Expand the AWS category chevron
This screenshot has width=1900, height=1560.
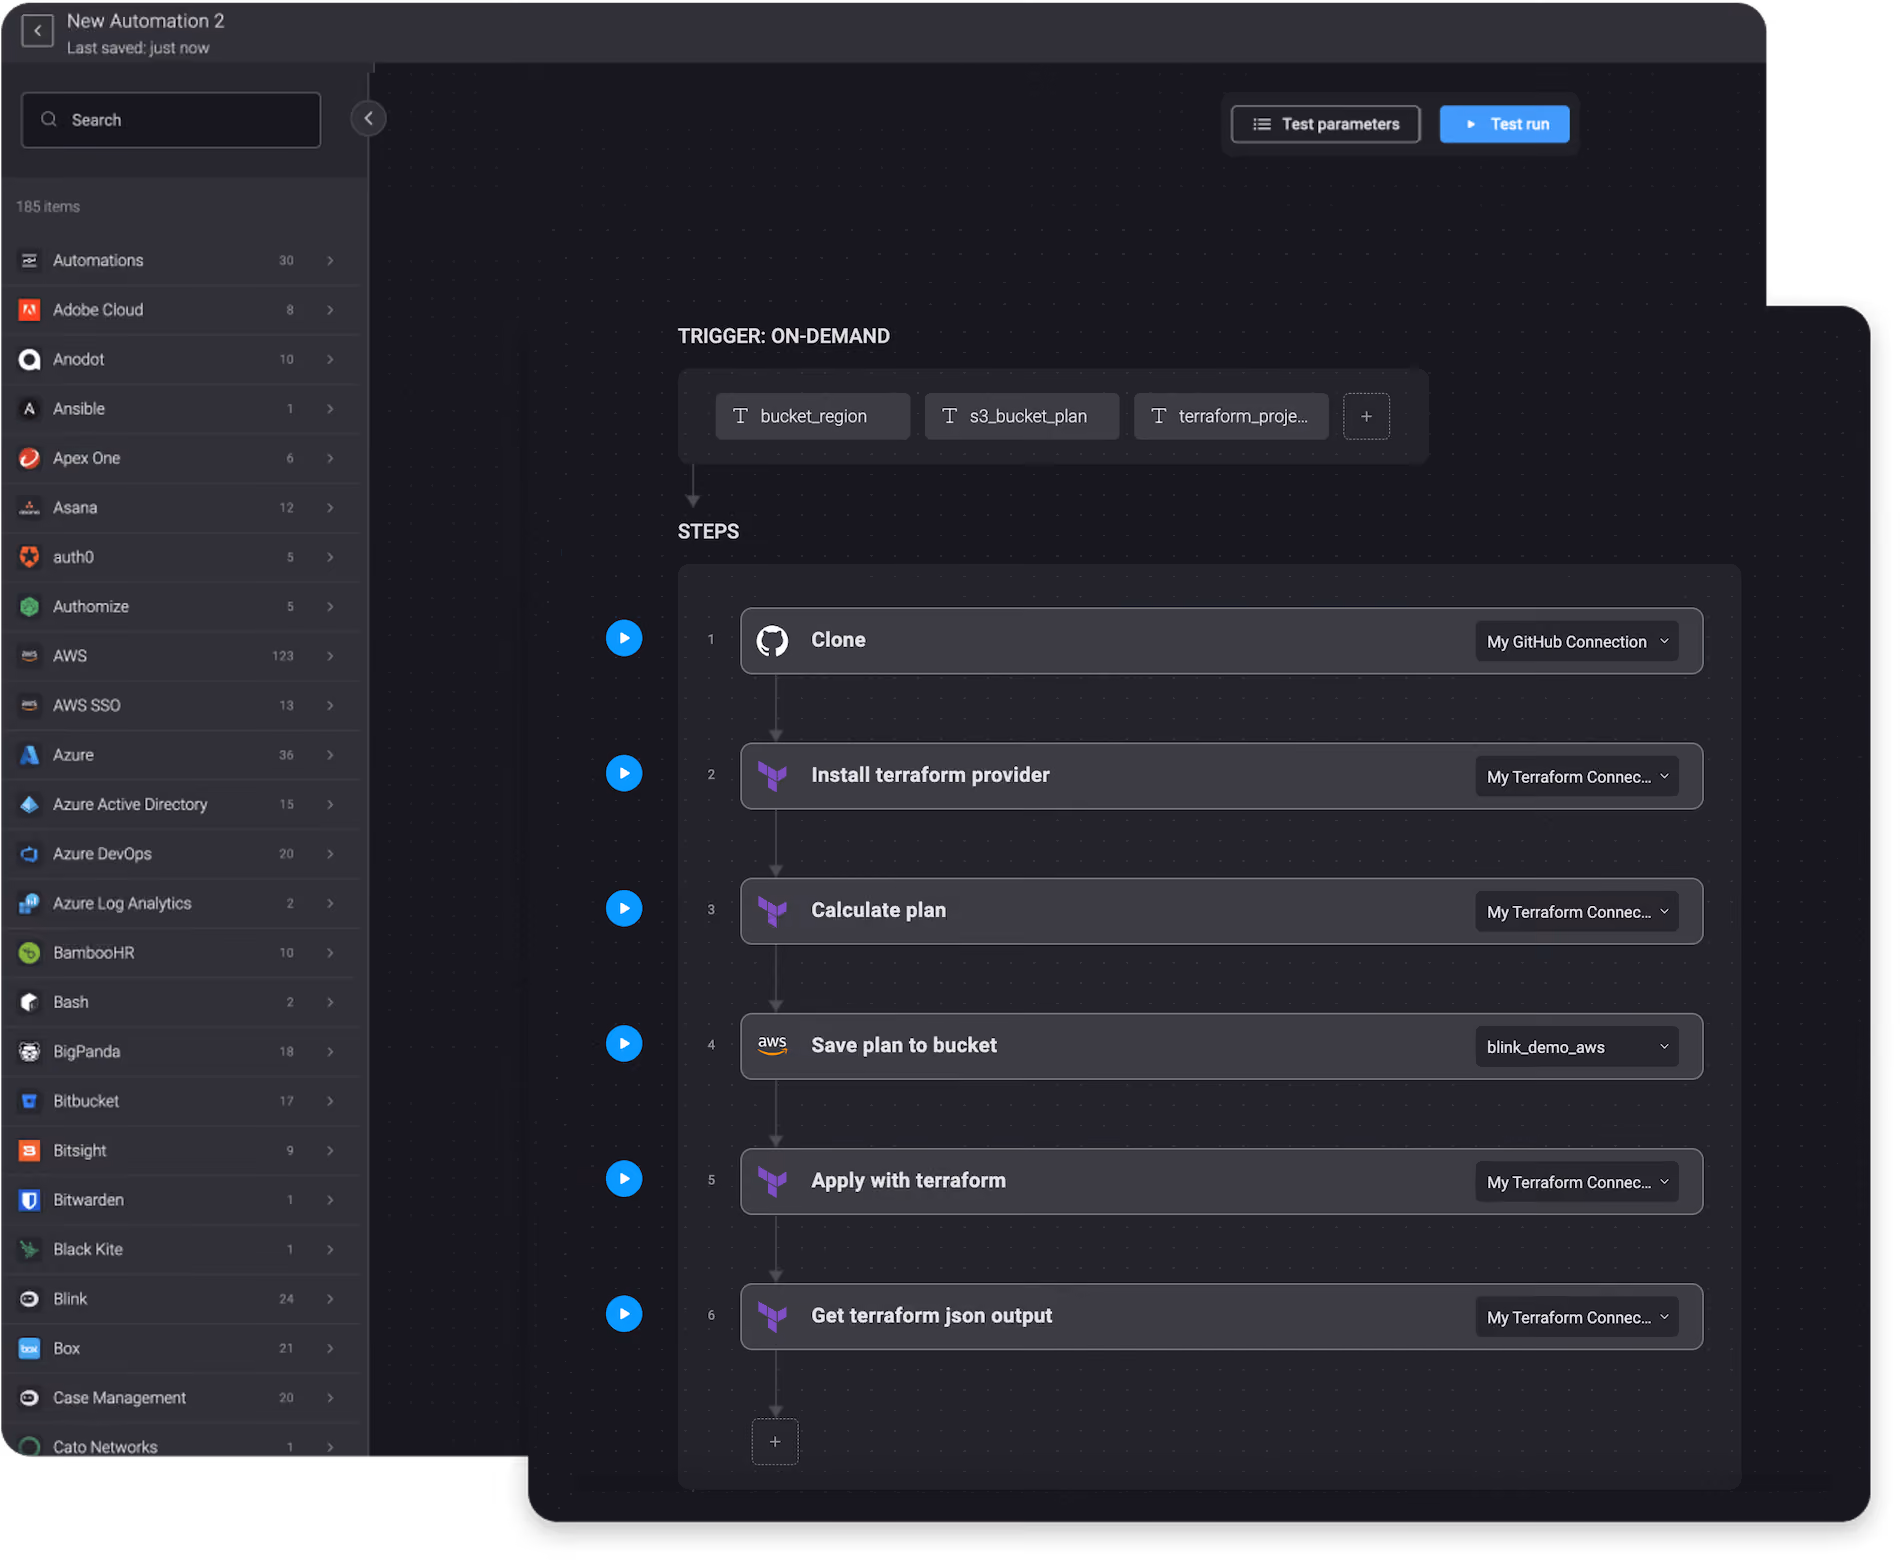point(330,656)
